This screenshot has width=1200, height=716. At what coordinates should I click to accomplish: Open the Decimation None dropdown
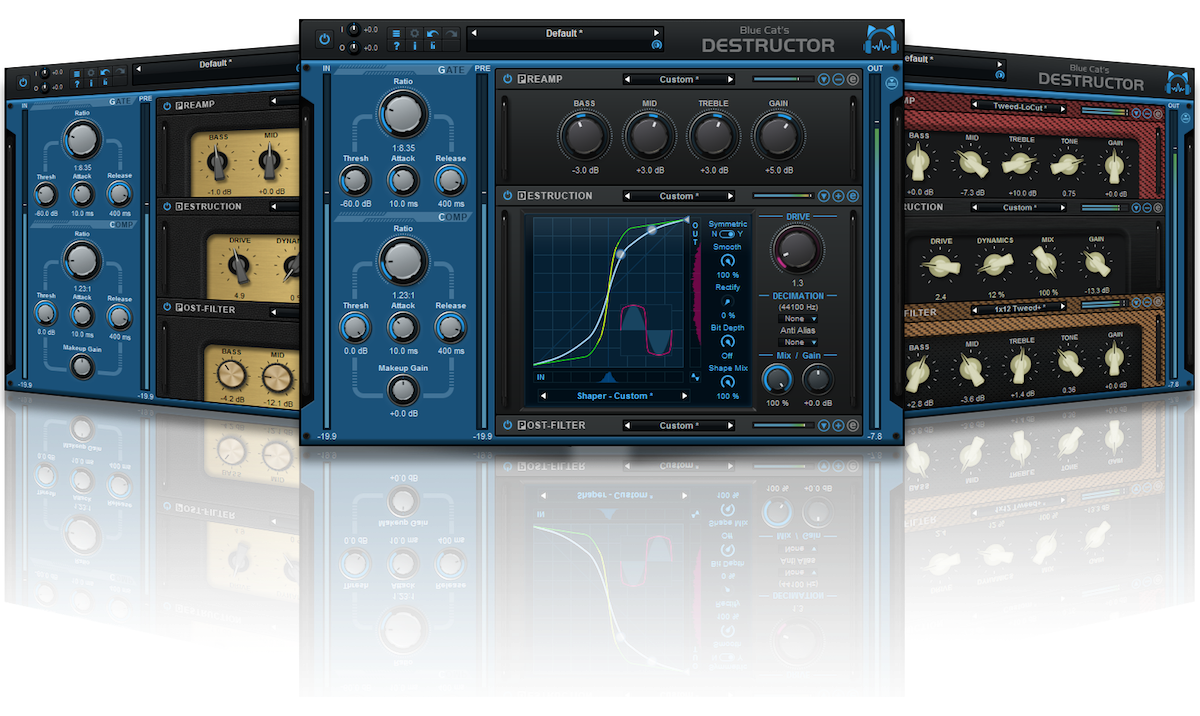(797, 318)
